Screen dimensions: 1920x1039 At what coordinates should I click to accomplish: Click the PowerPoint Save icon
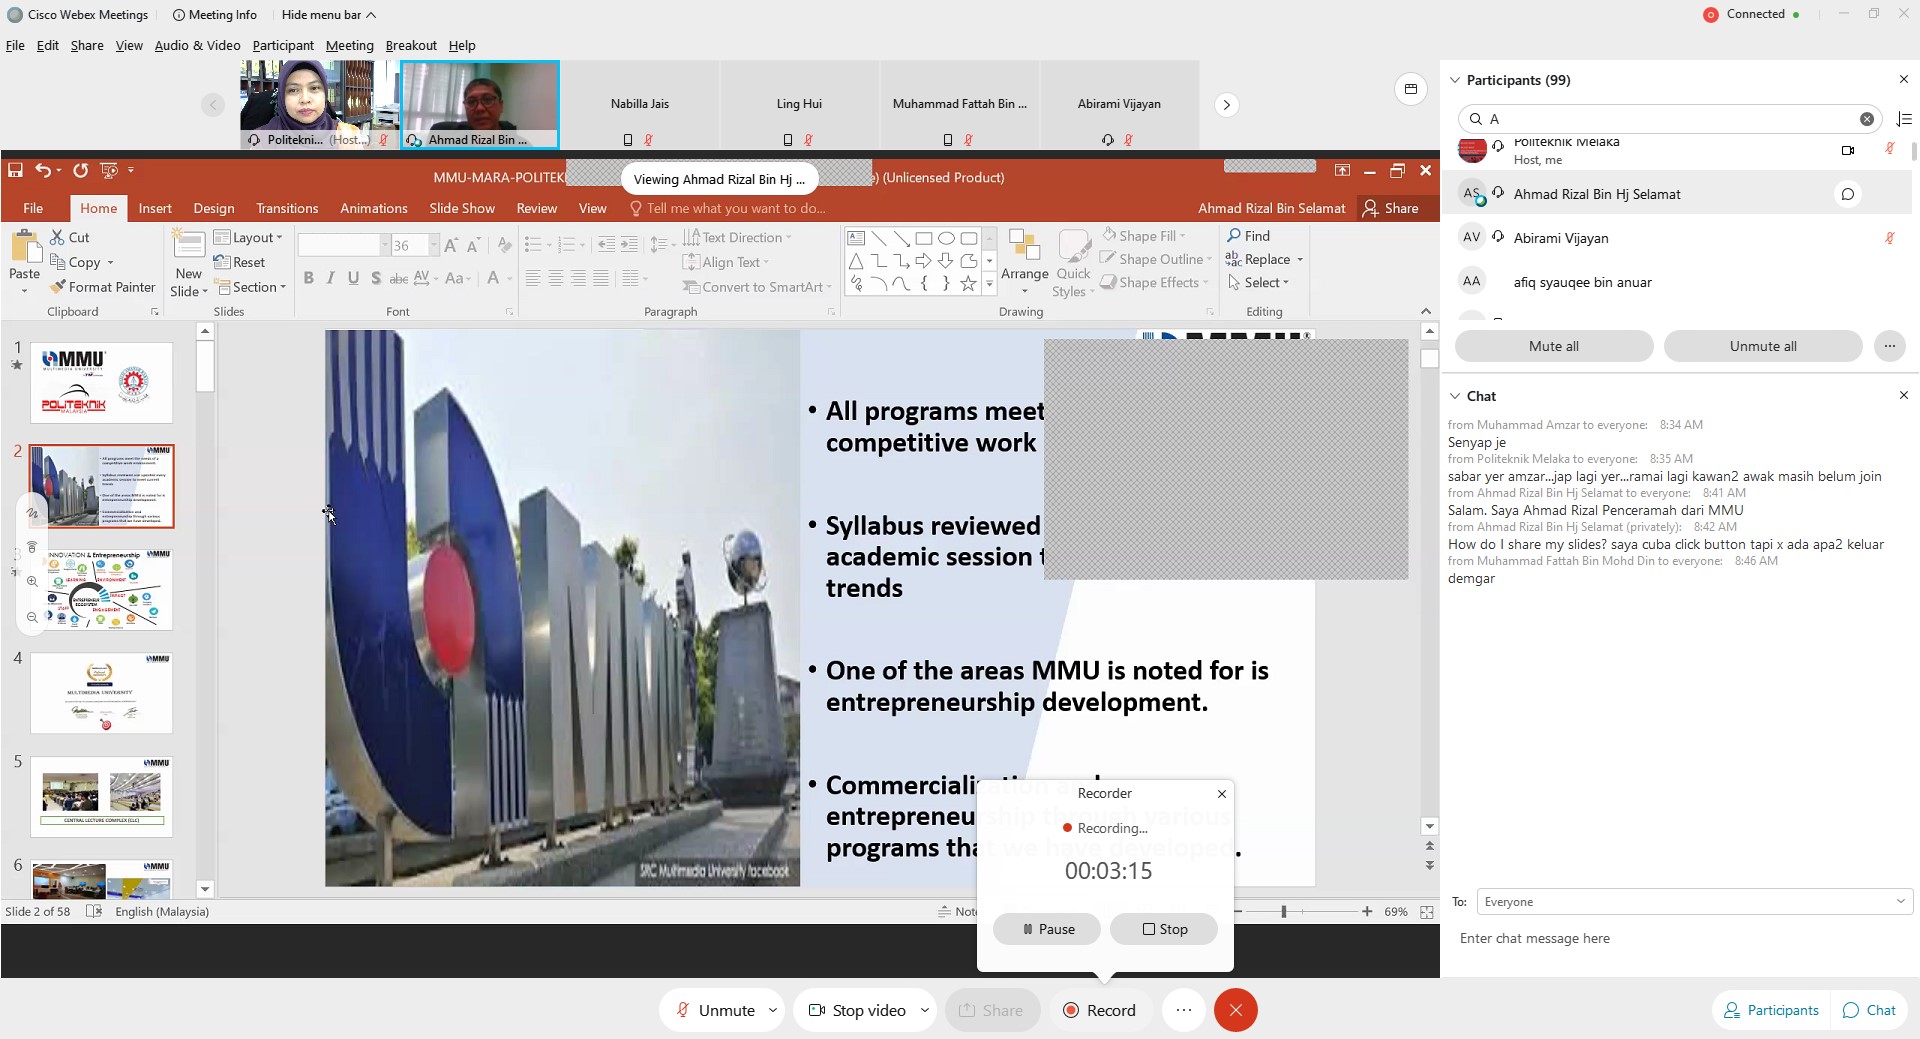point(15,170)
